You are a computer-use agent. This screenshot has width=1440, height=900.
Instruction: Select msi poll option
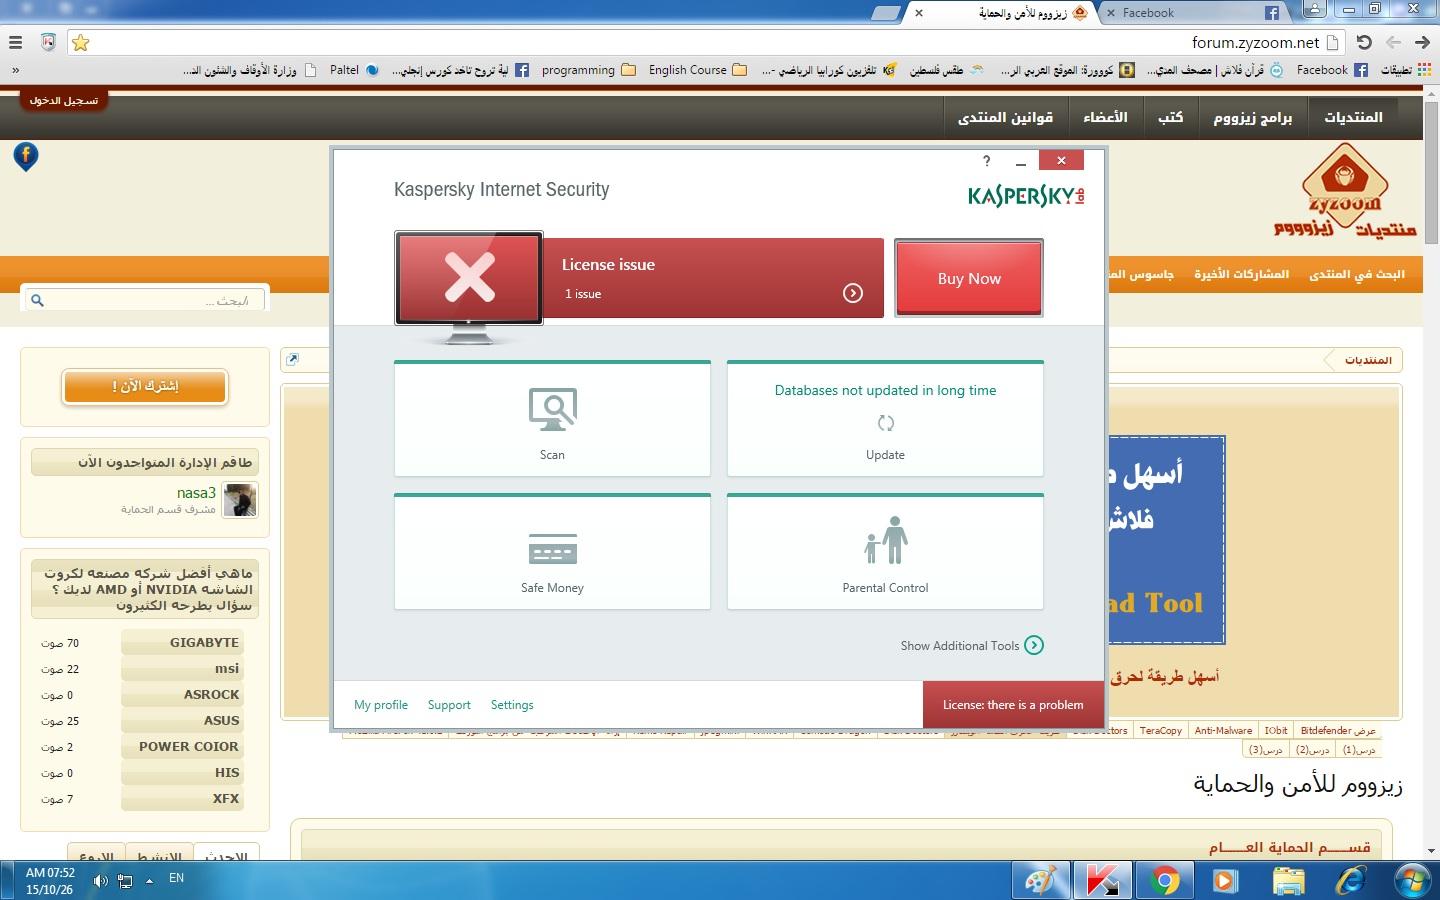(182, 669)
